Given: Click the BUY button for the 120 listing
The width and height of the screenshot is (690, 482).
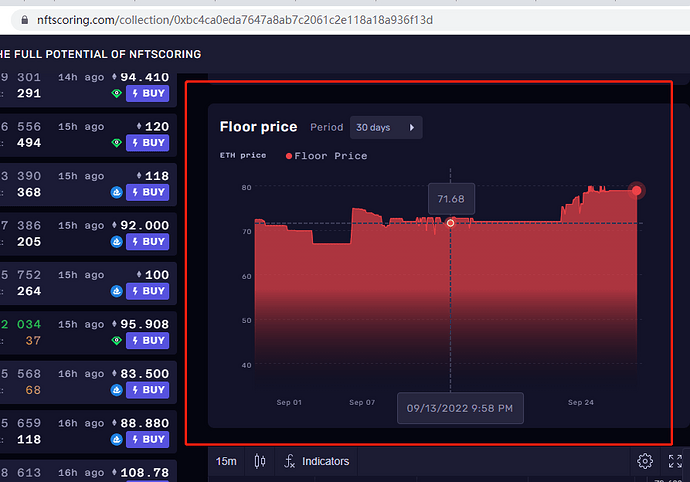Looking at the screenshot, I should [x=147, y=143].
